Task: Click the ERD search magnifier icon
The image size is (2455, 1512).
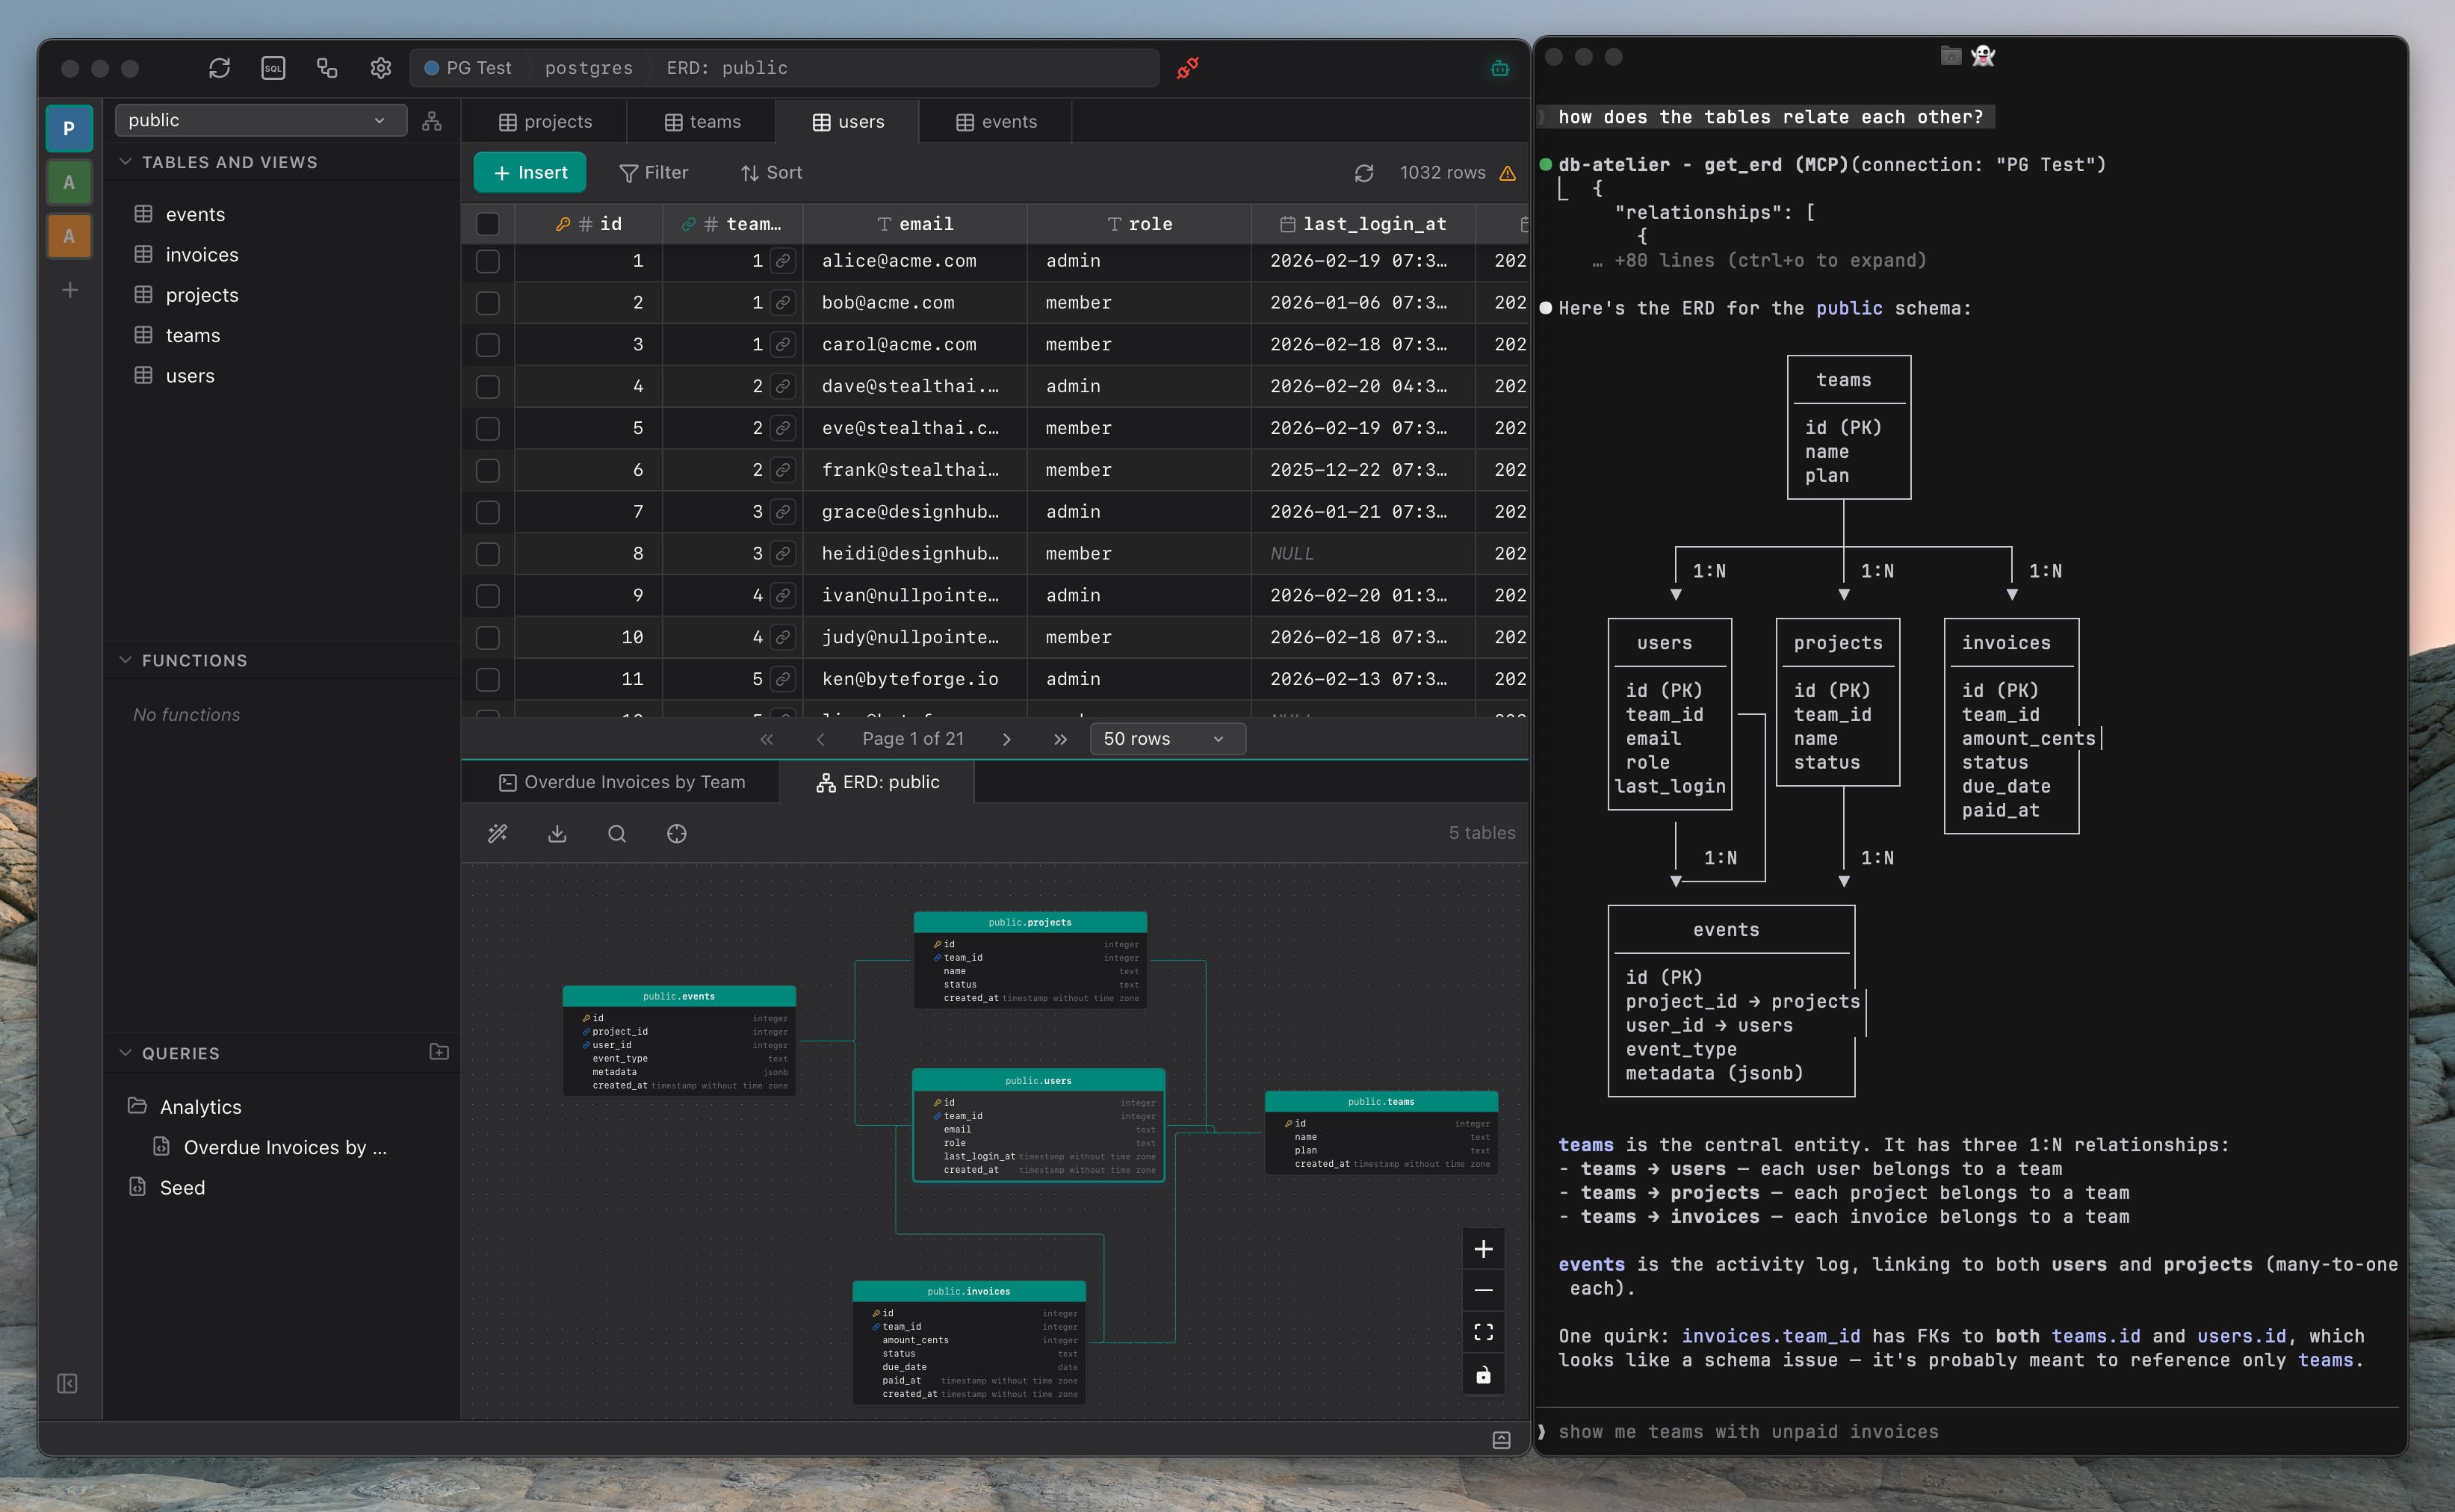Action: pos(617,834)
